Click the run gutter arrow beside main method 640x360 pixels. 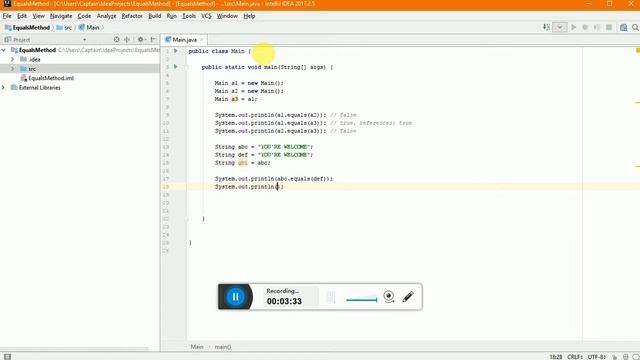pos(176,67)
